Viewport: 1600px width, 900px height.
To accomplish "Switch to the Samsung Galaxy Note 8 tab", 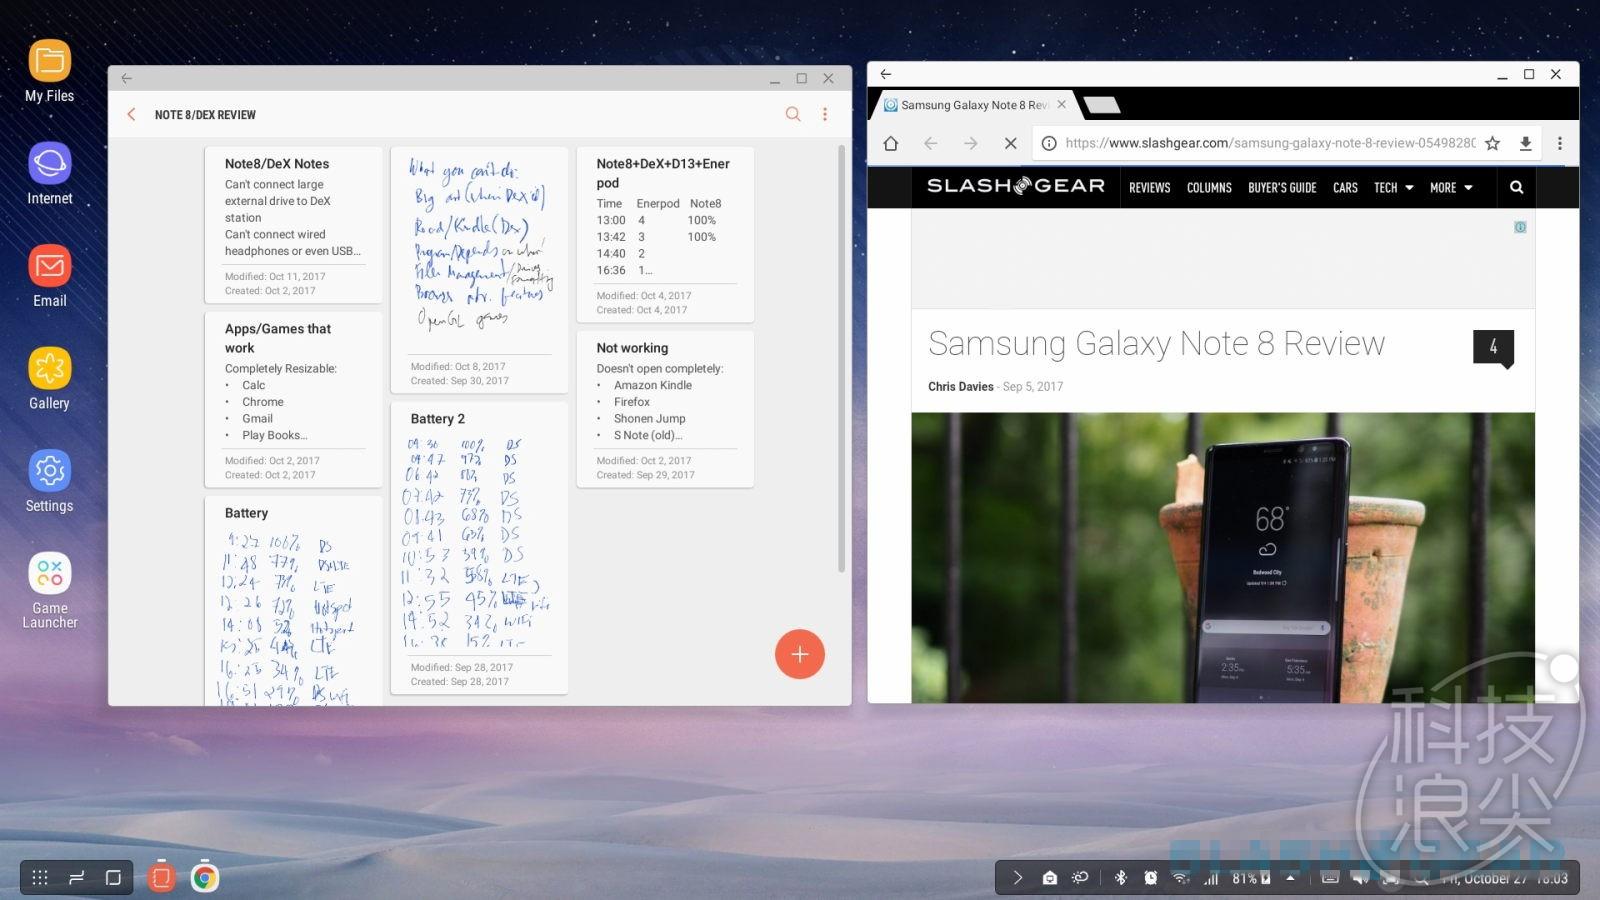I will click(x=967, y=104).
